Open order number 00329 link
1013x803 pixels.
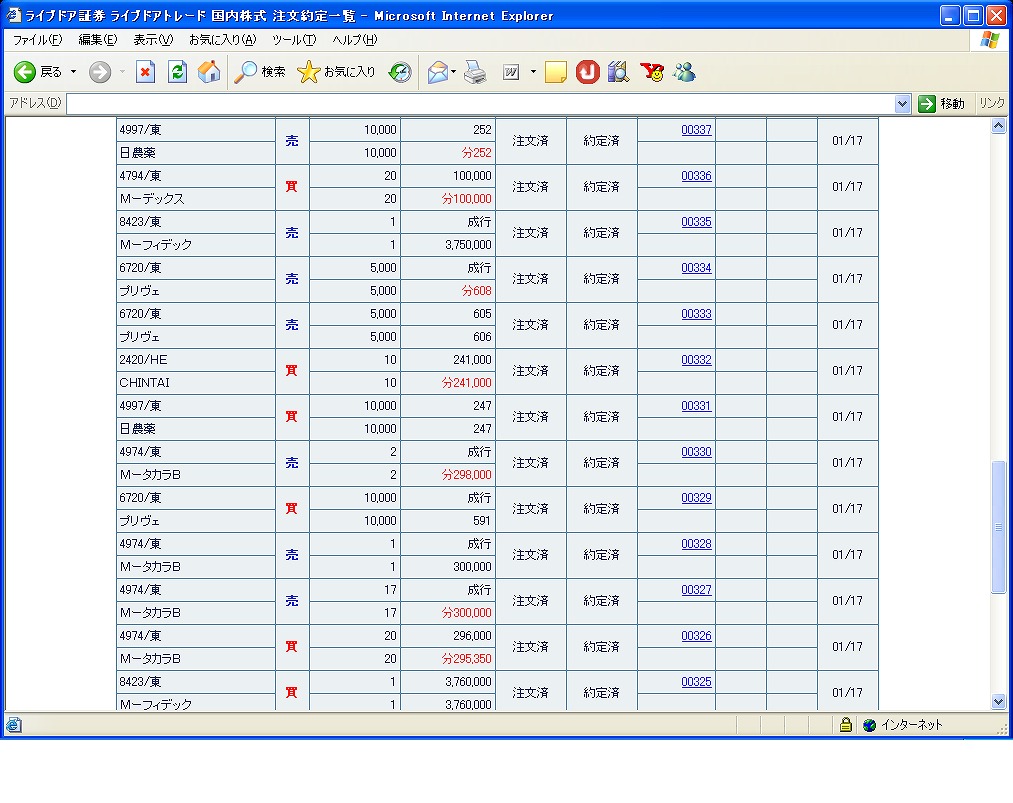pyautogui.click(x=696, y=497)
